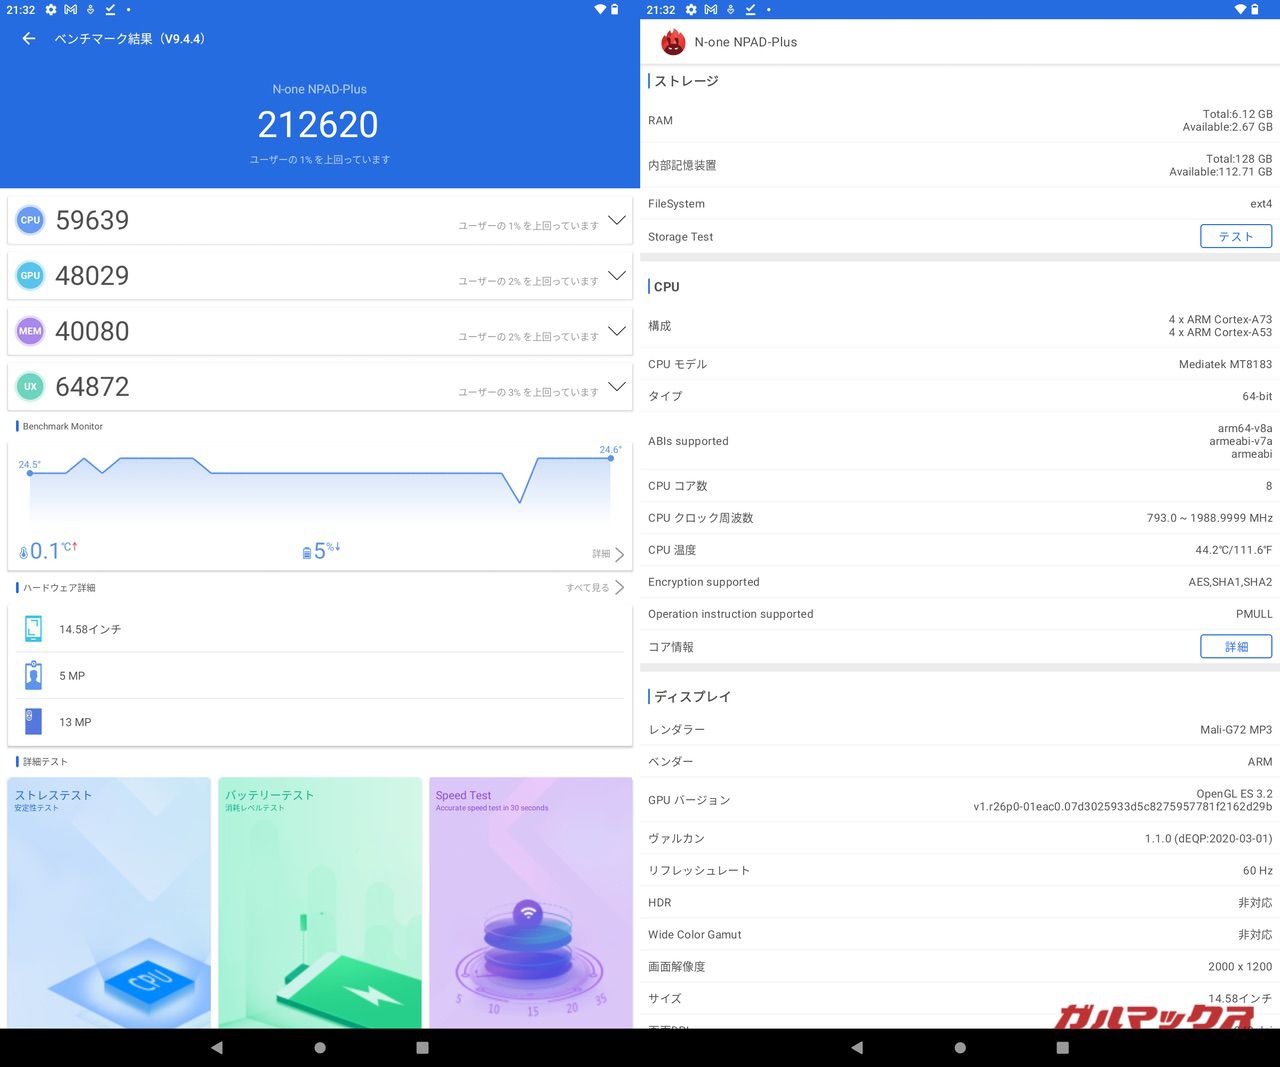Viewport: 1280px width, 1067px height.
Task: Open Benchmark Monitor 詳細 link
Action: click(608, 554)
